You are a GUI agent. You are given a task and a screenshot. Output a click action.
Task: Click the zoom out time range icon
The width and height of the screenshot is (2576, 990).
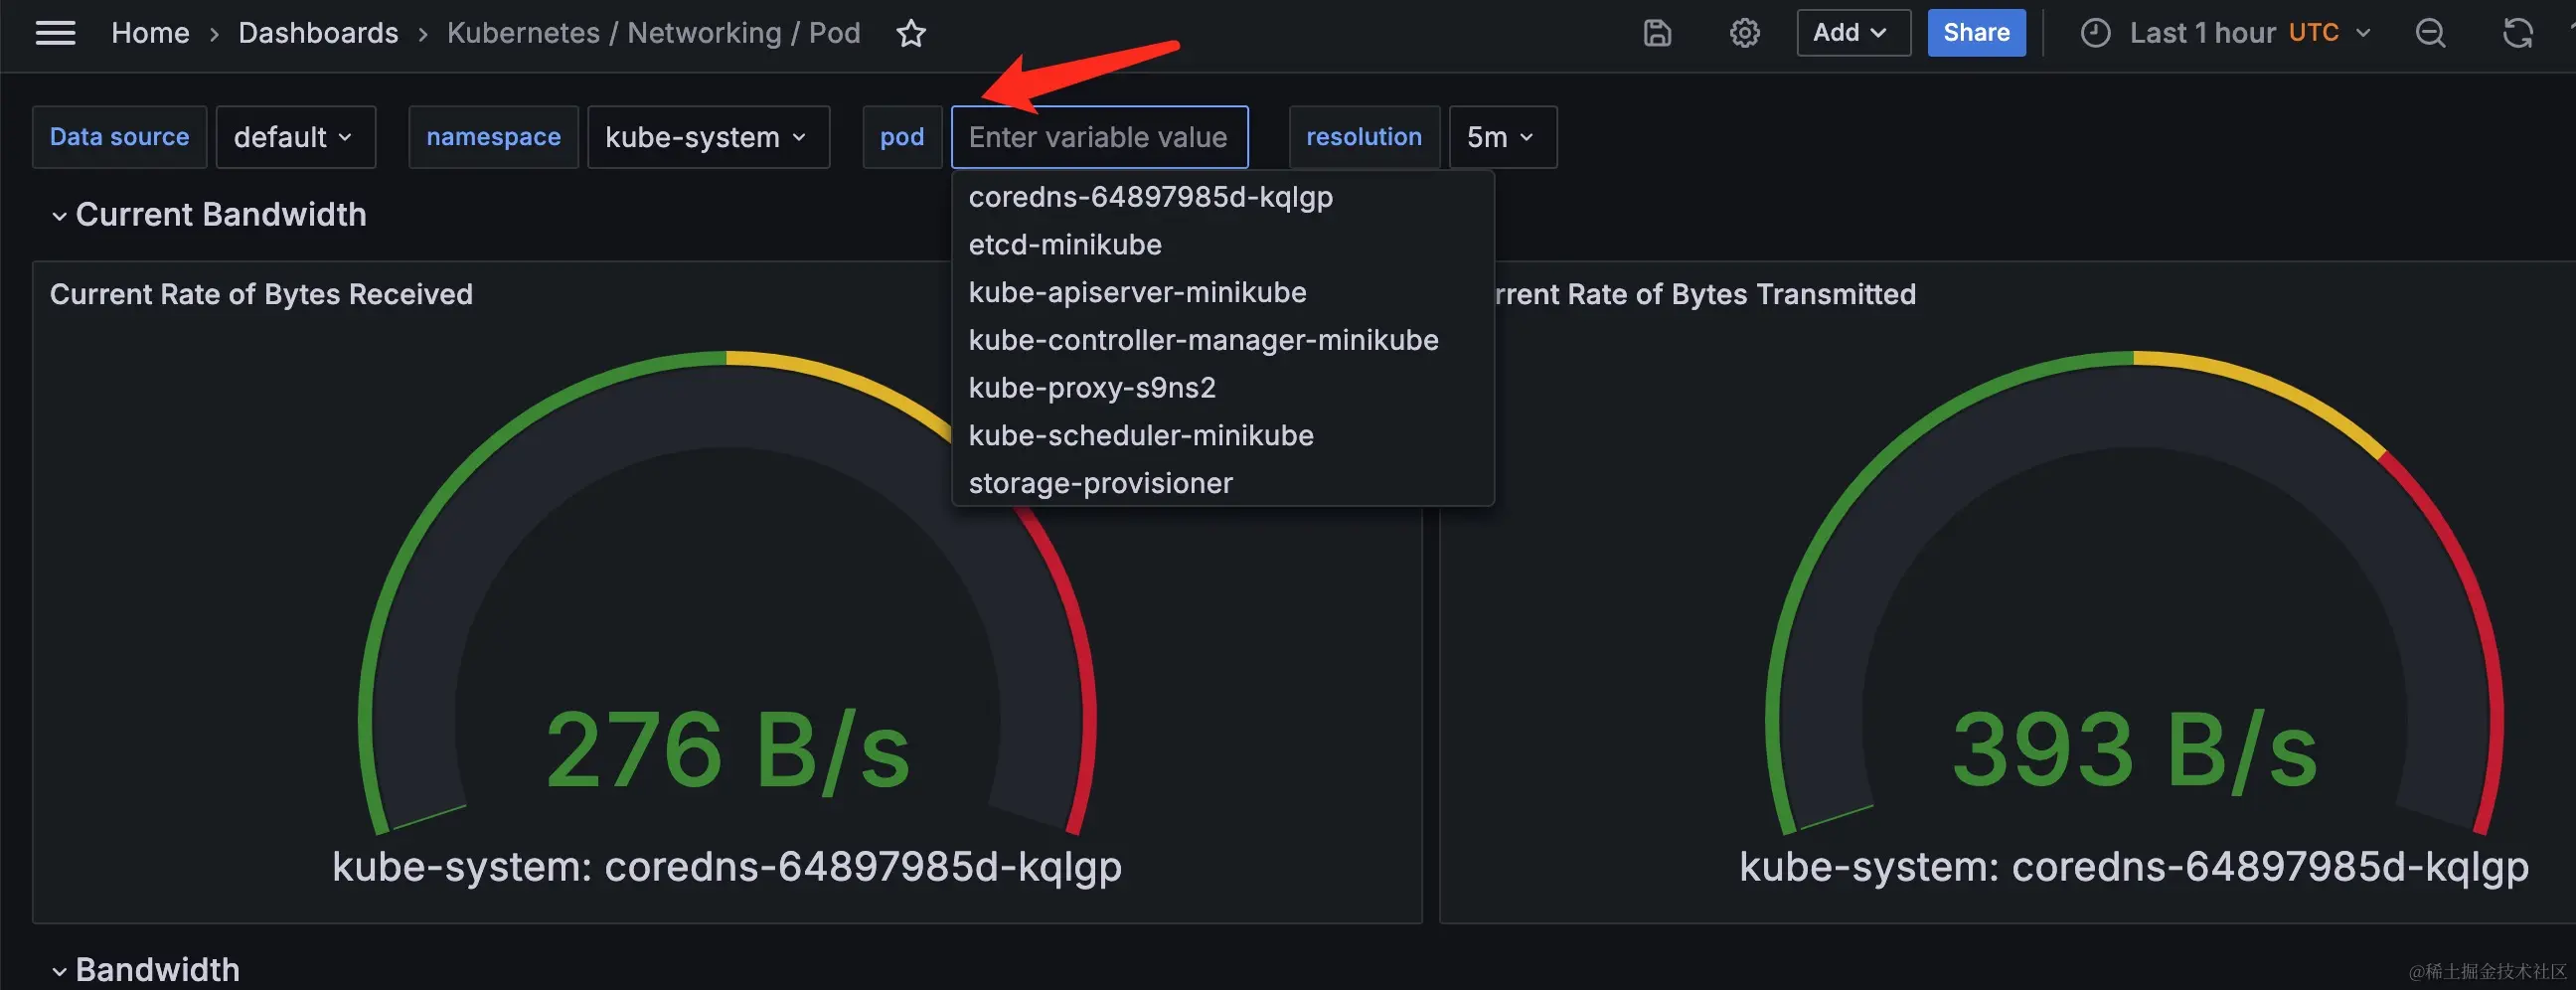tap(2430, 33)
